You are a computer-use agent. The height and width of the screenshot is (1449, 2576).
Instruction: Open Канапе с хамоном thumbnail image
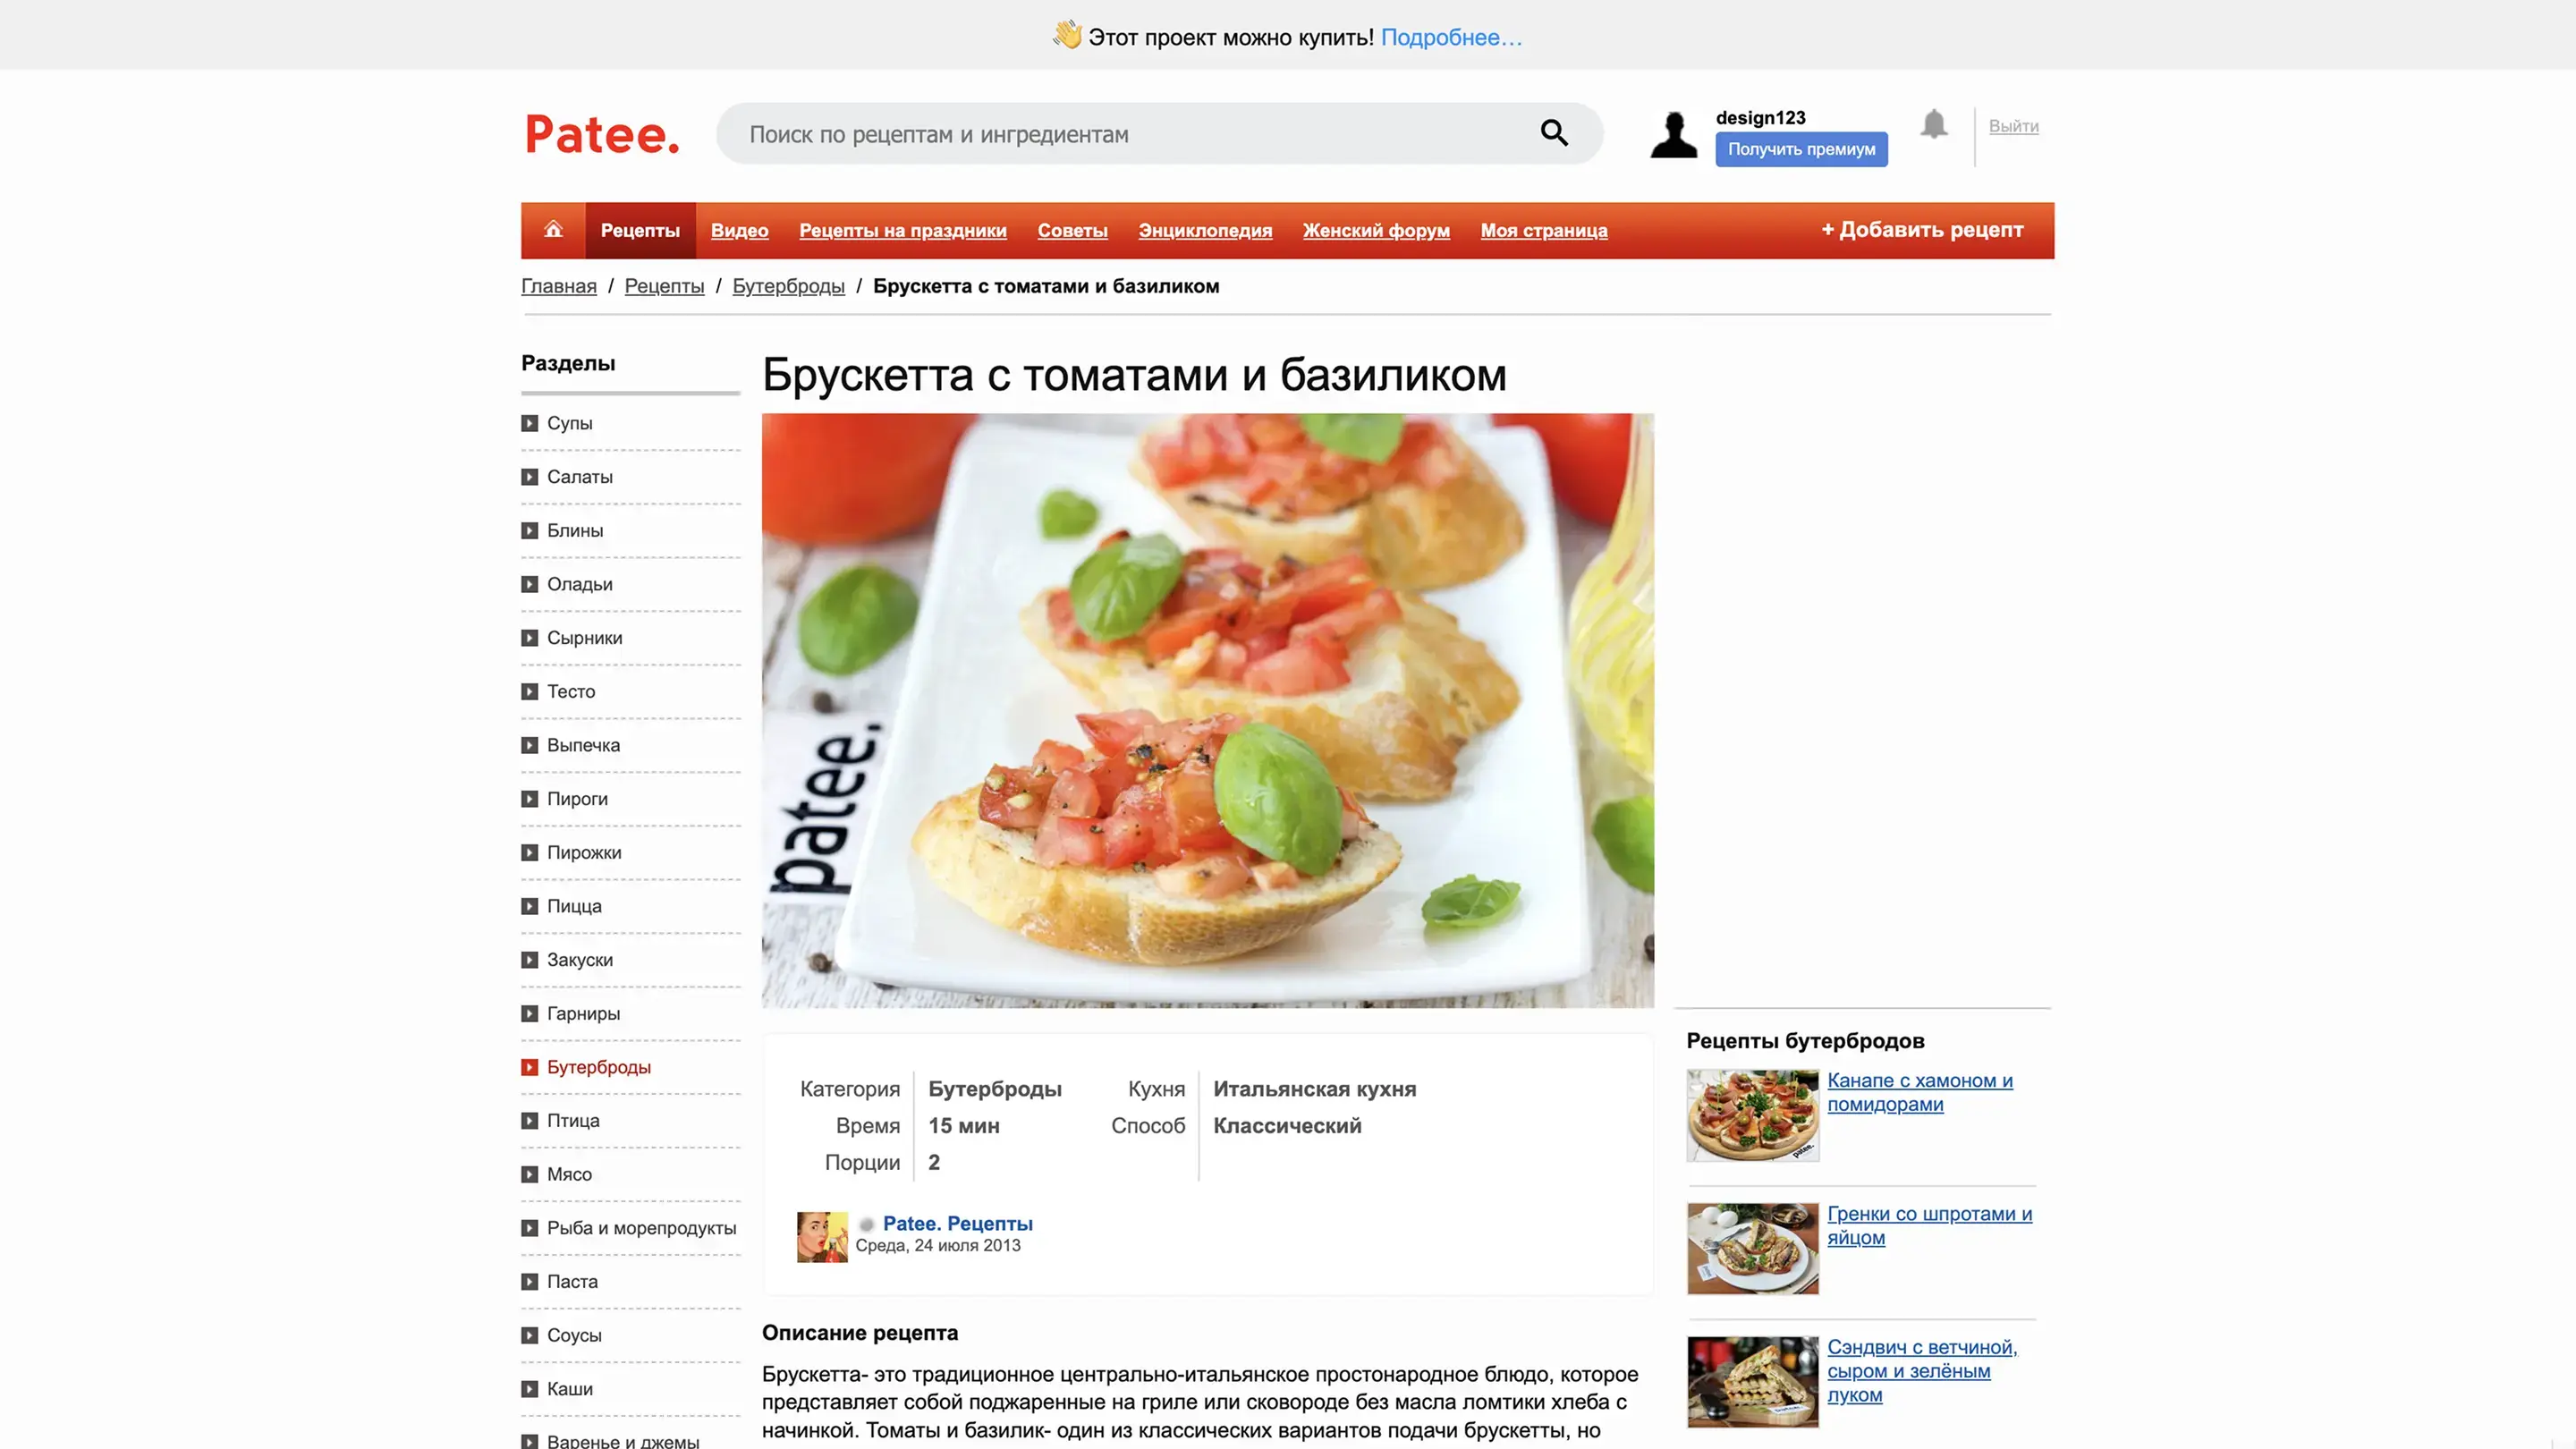click(1752, 1115)
